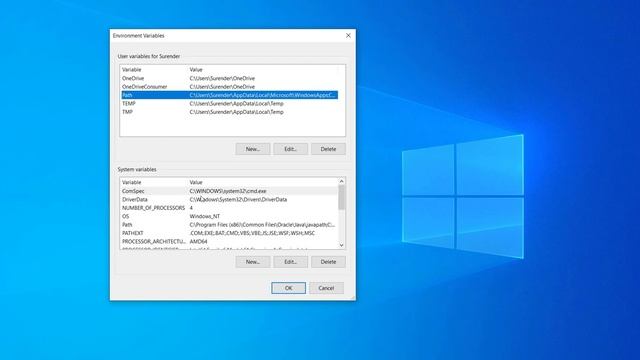Click New under User variables for Surender

coord(253,149)
